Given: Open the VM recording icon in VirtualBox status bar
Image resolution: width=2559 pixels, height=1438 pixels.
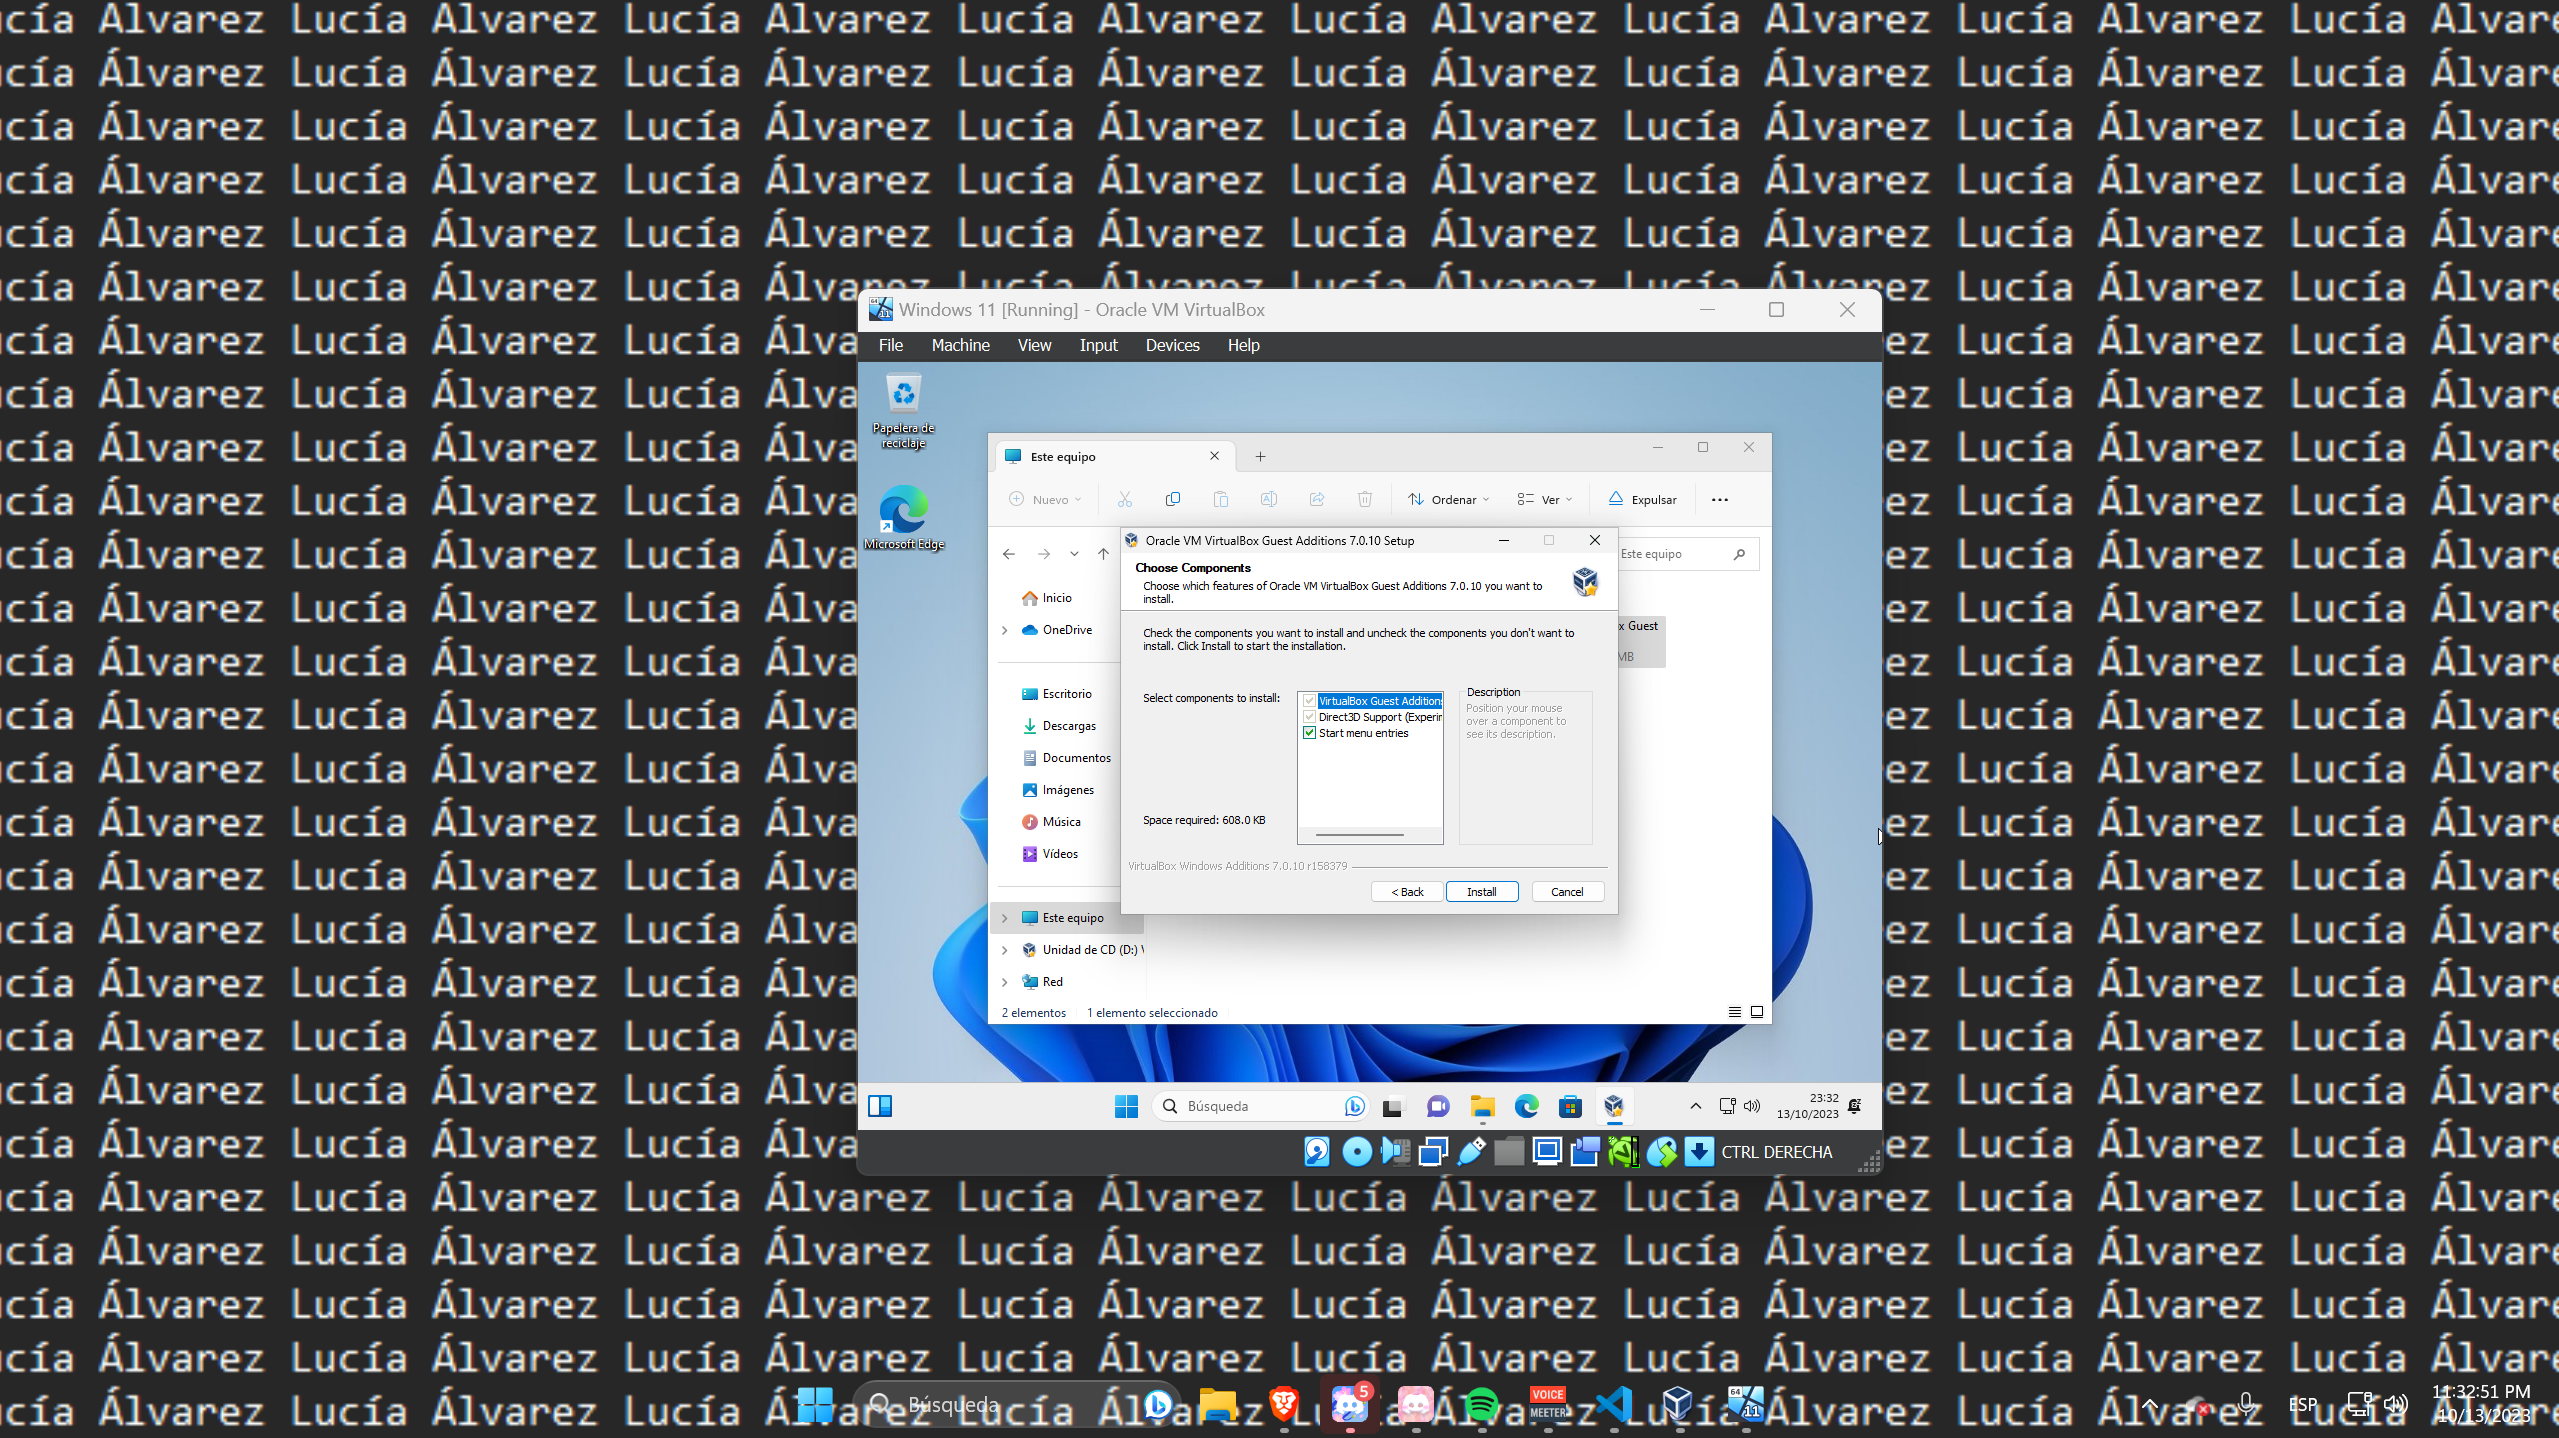Looking at the screenshot, I should (x=1585, y=1151).
